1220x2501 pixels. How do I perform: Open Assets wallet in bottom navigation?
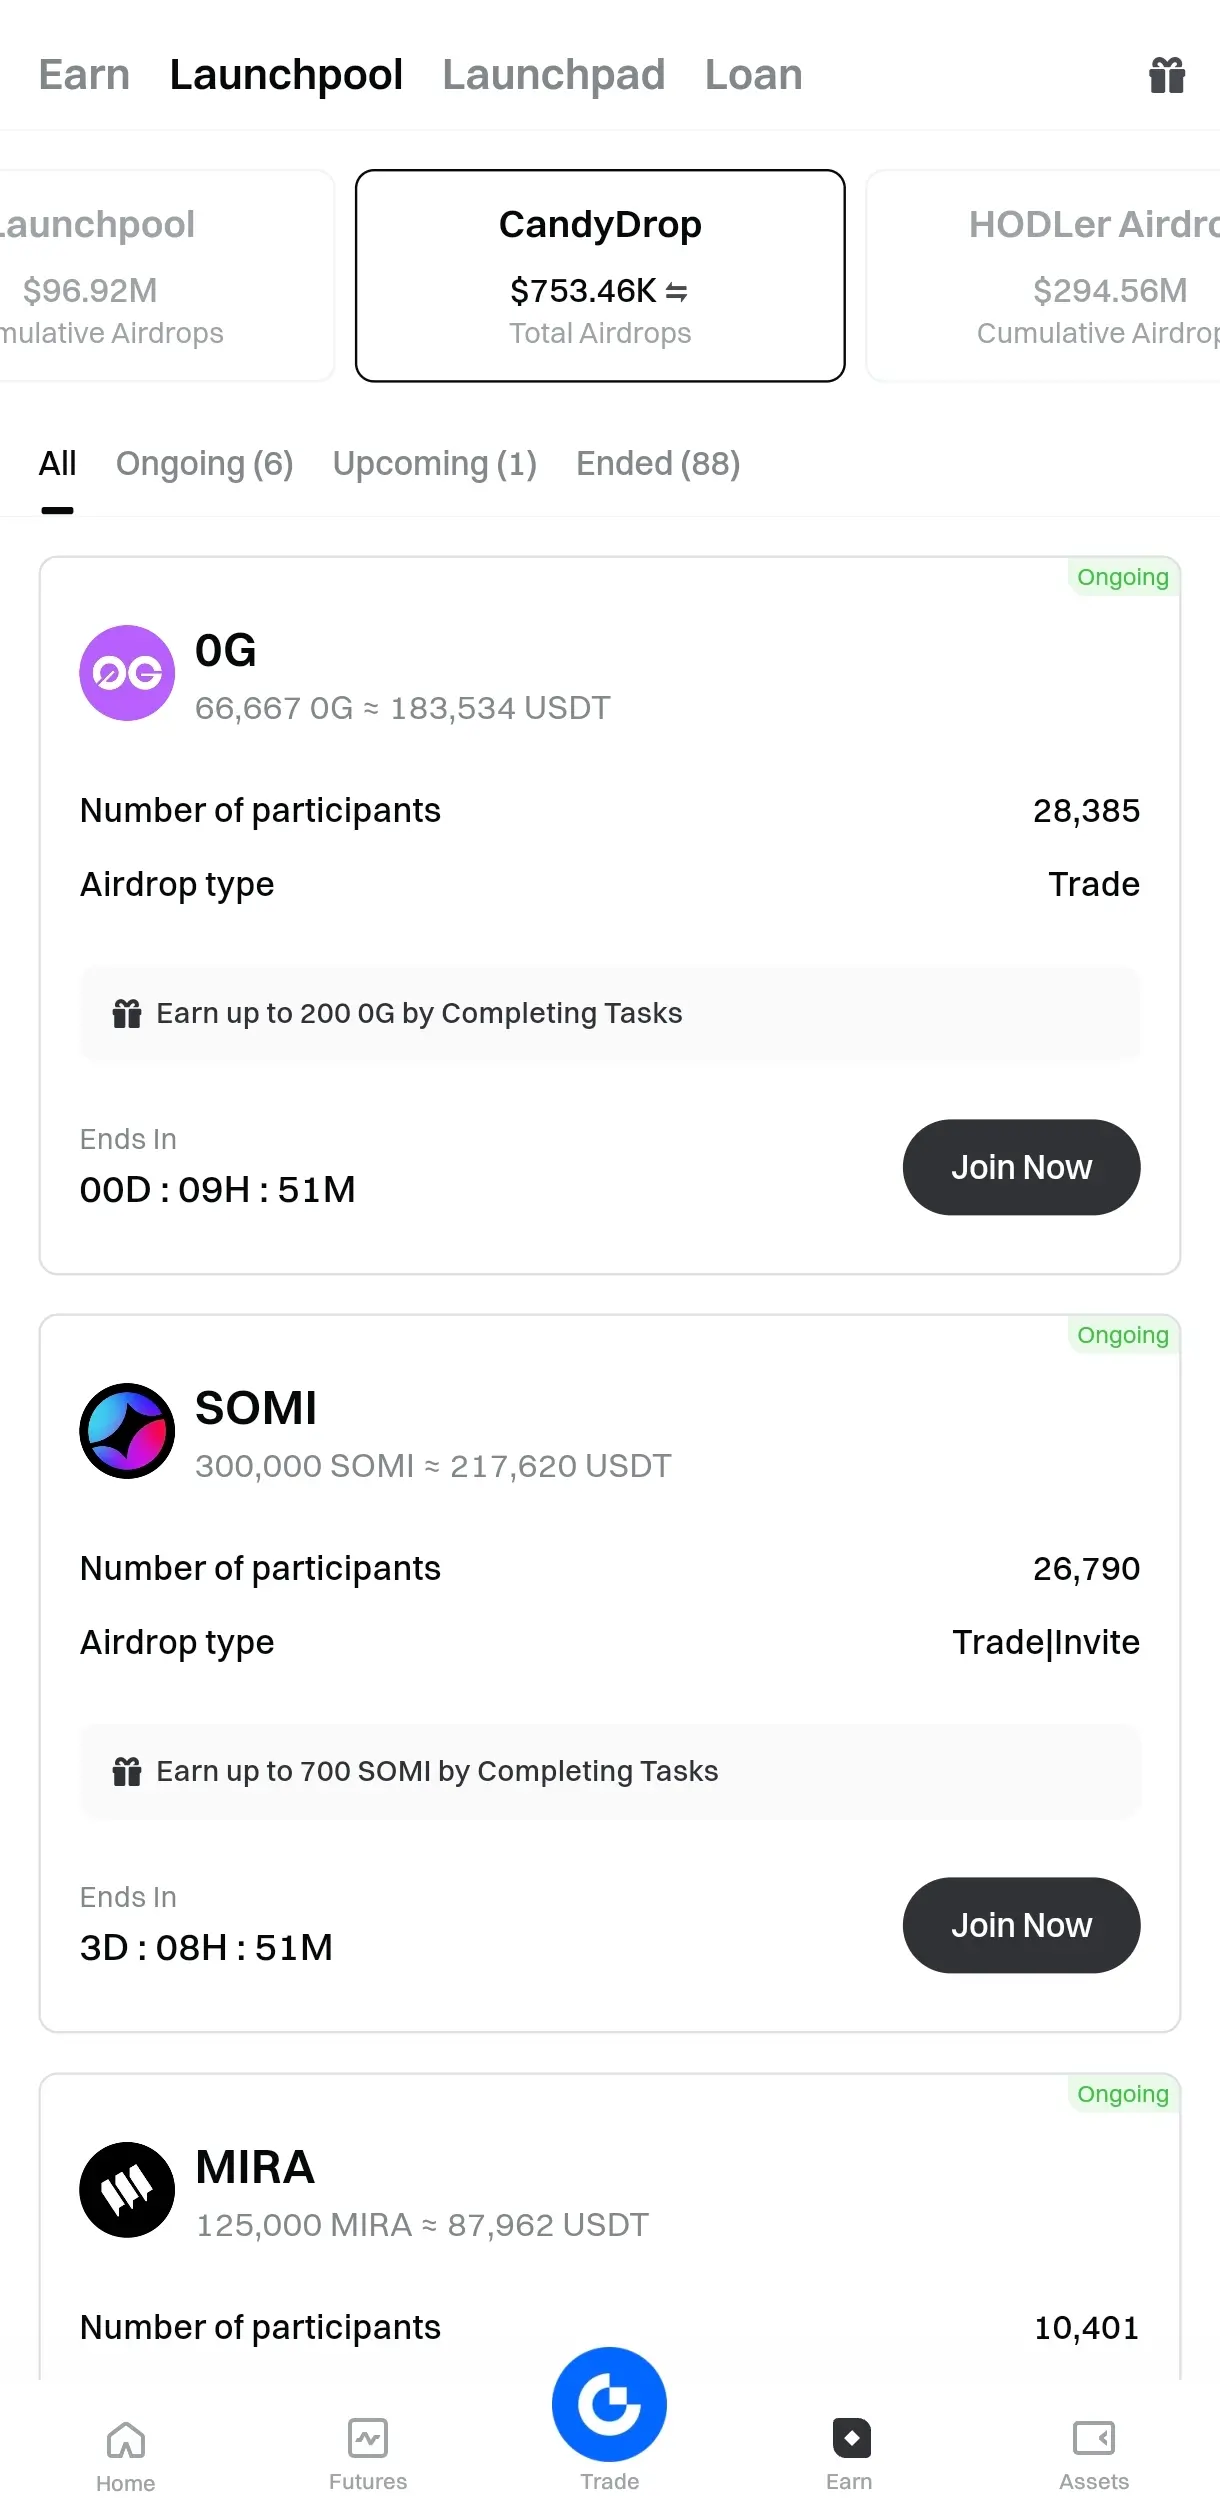[1094, 2455]
